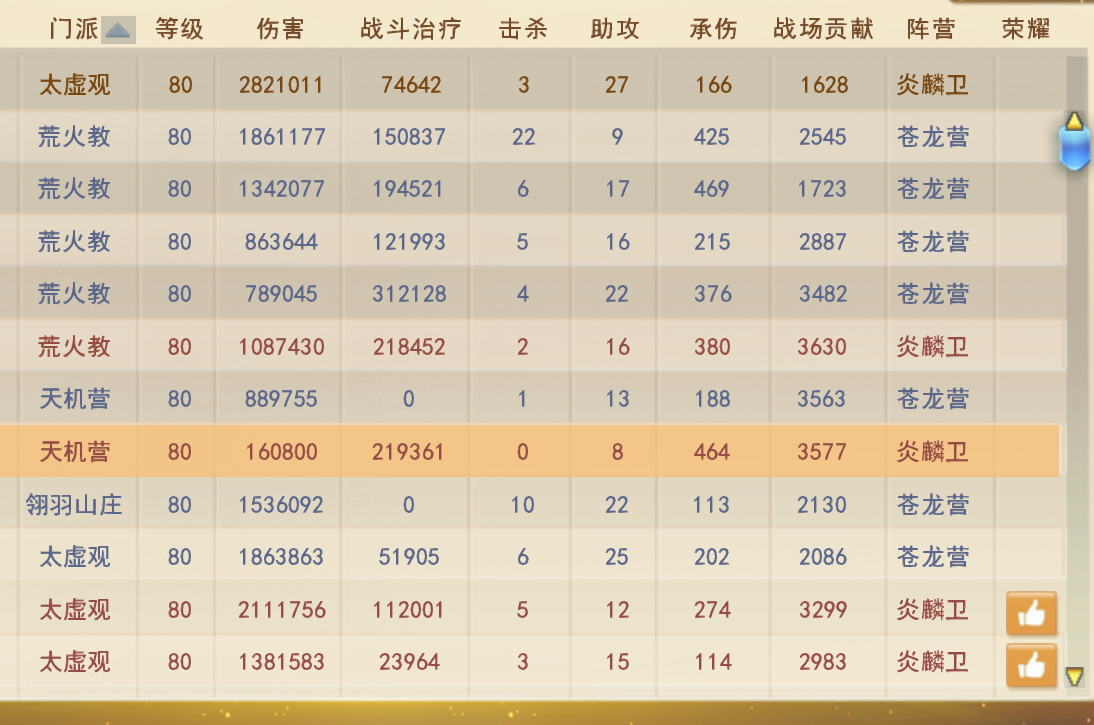Select contribution value 2887
This screenshot has width=1094, height=725.
pyautogui.click(x=823, y=242)
